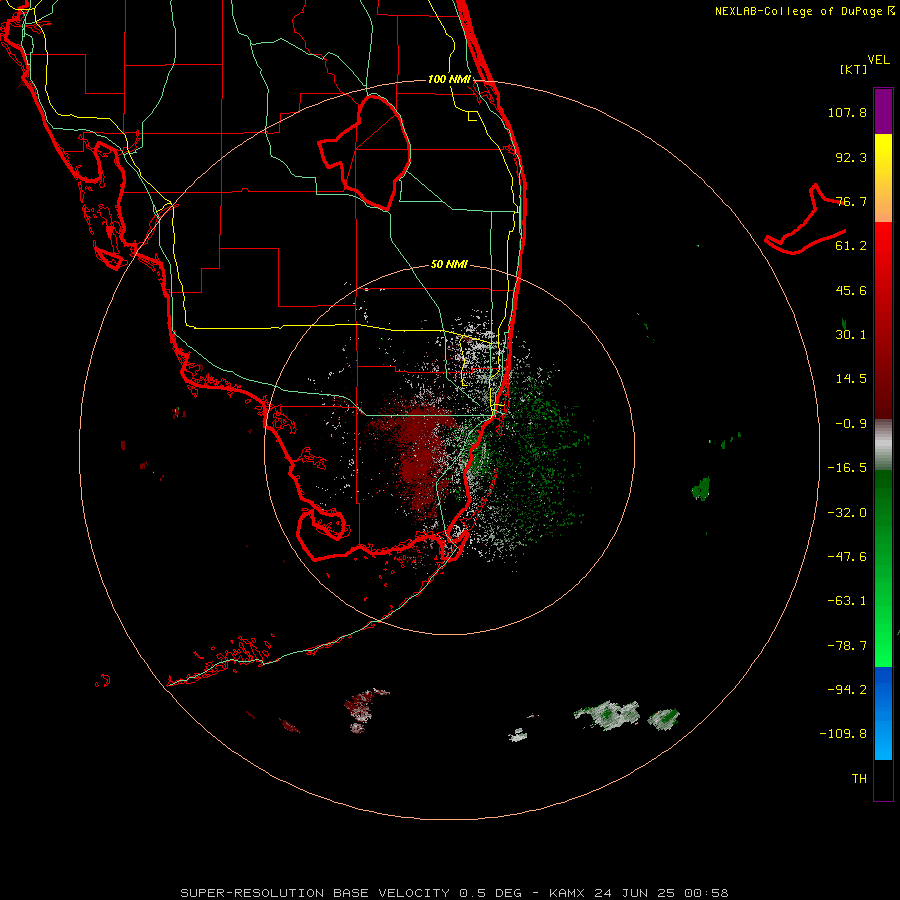Viewport: 900px width, 900px height.
Task: Click the -47.6 velocity scale value
Action: point(847,557)
